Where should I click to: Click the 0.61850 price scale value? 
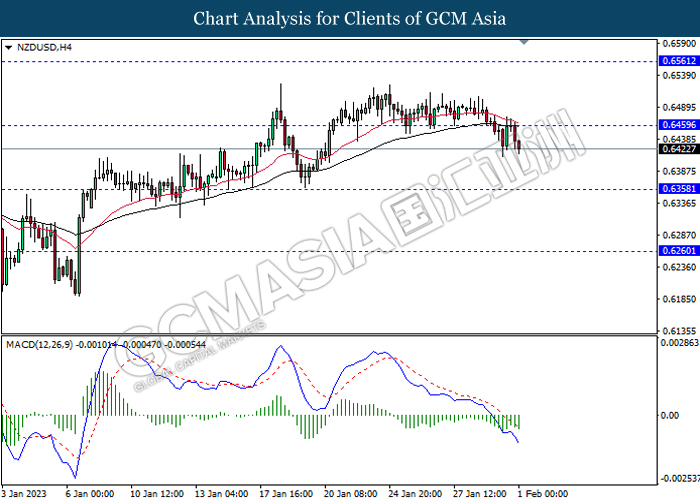tap(679, 299)
